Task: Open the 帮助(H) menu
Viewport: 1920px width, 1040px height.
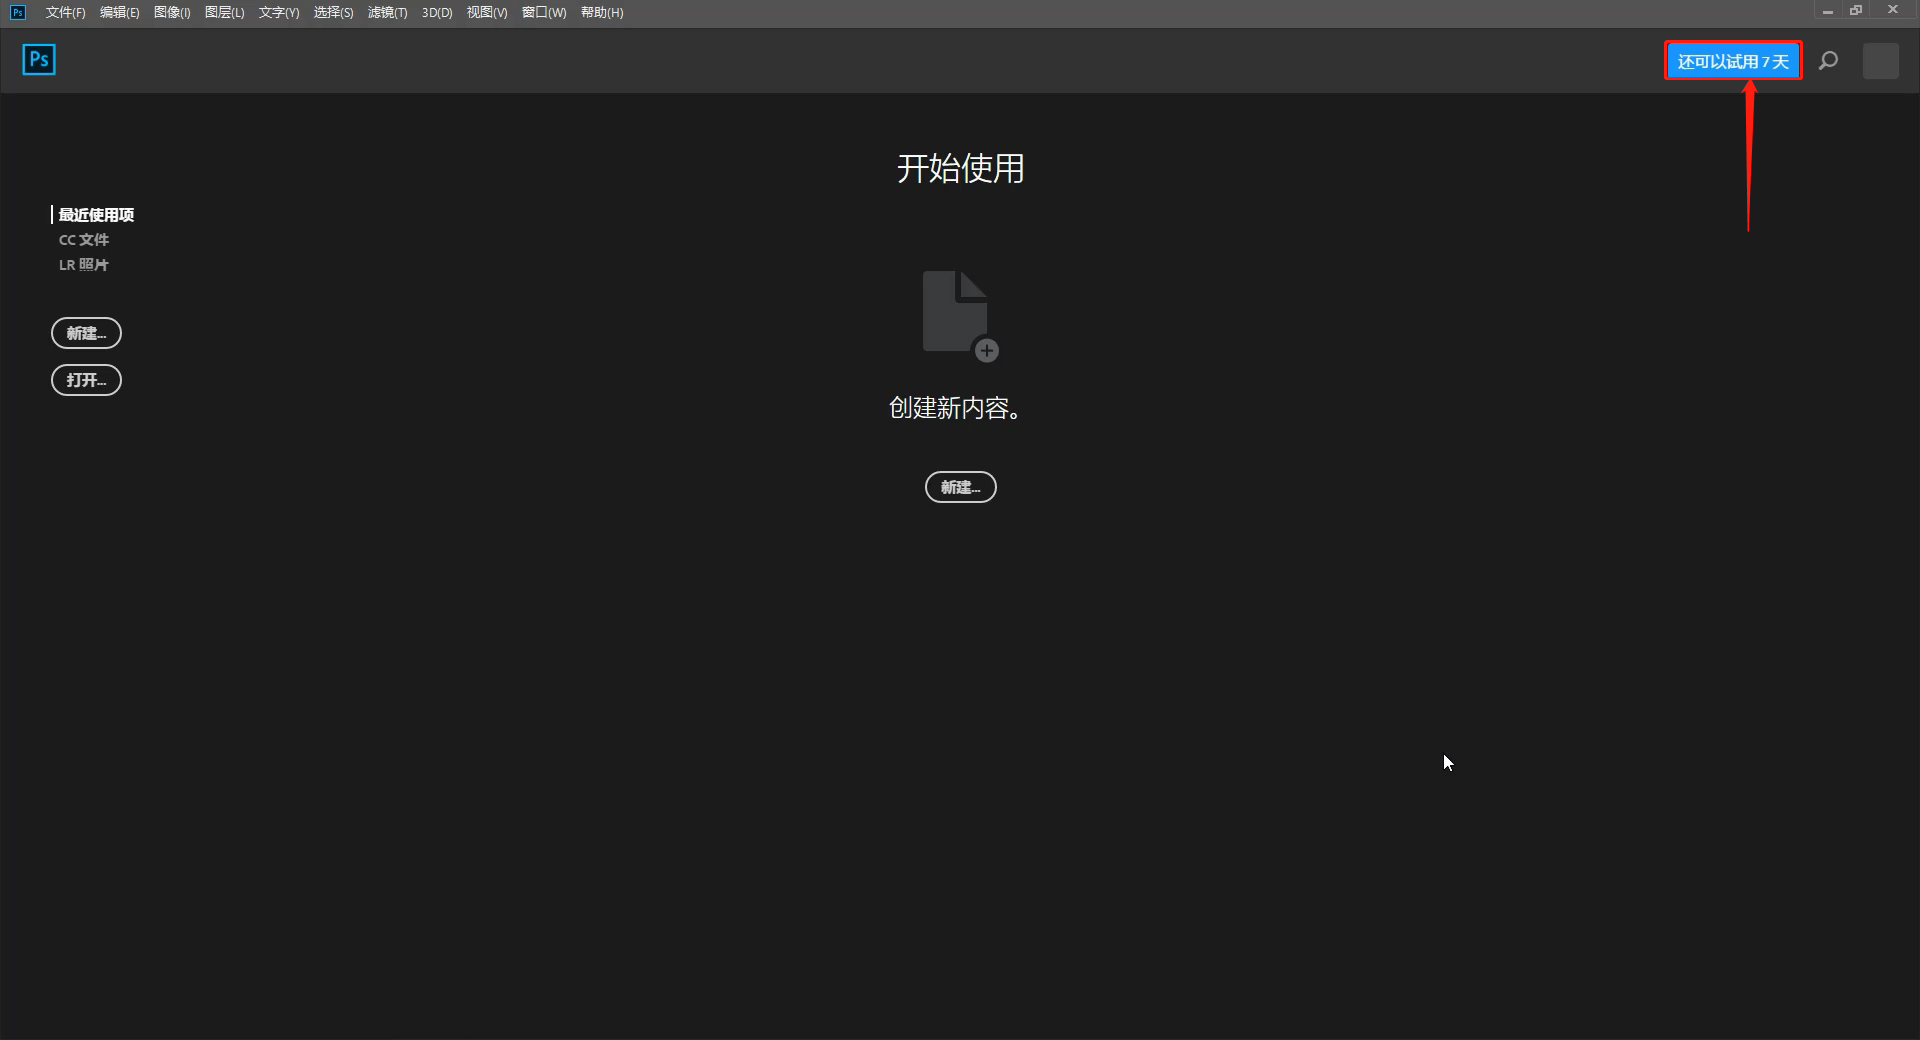Action: click(602, 13)
